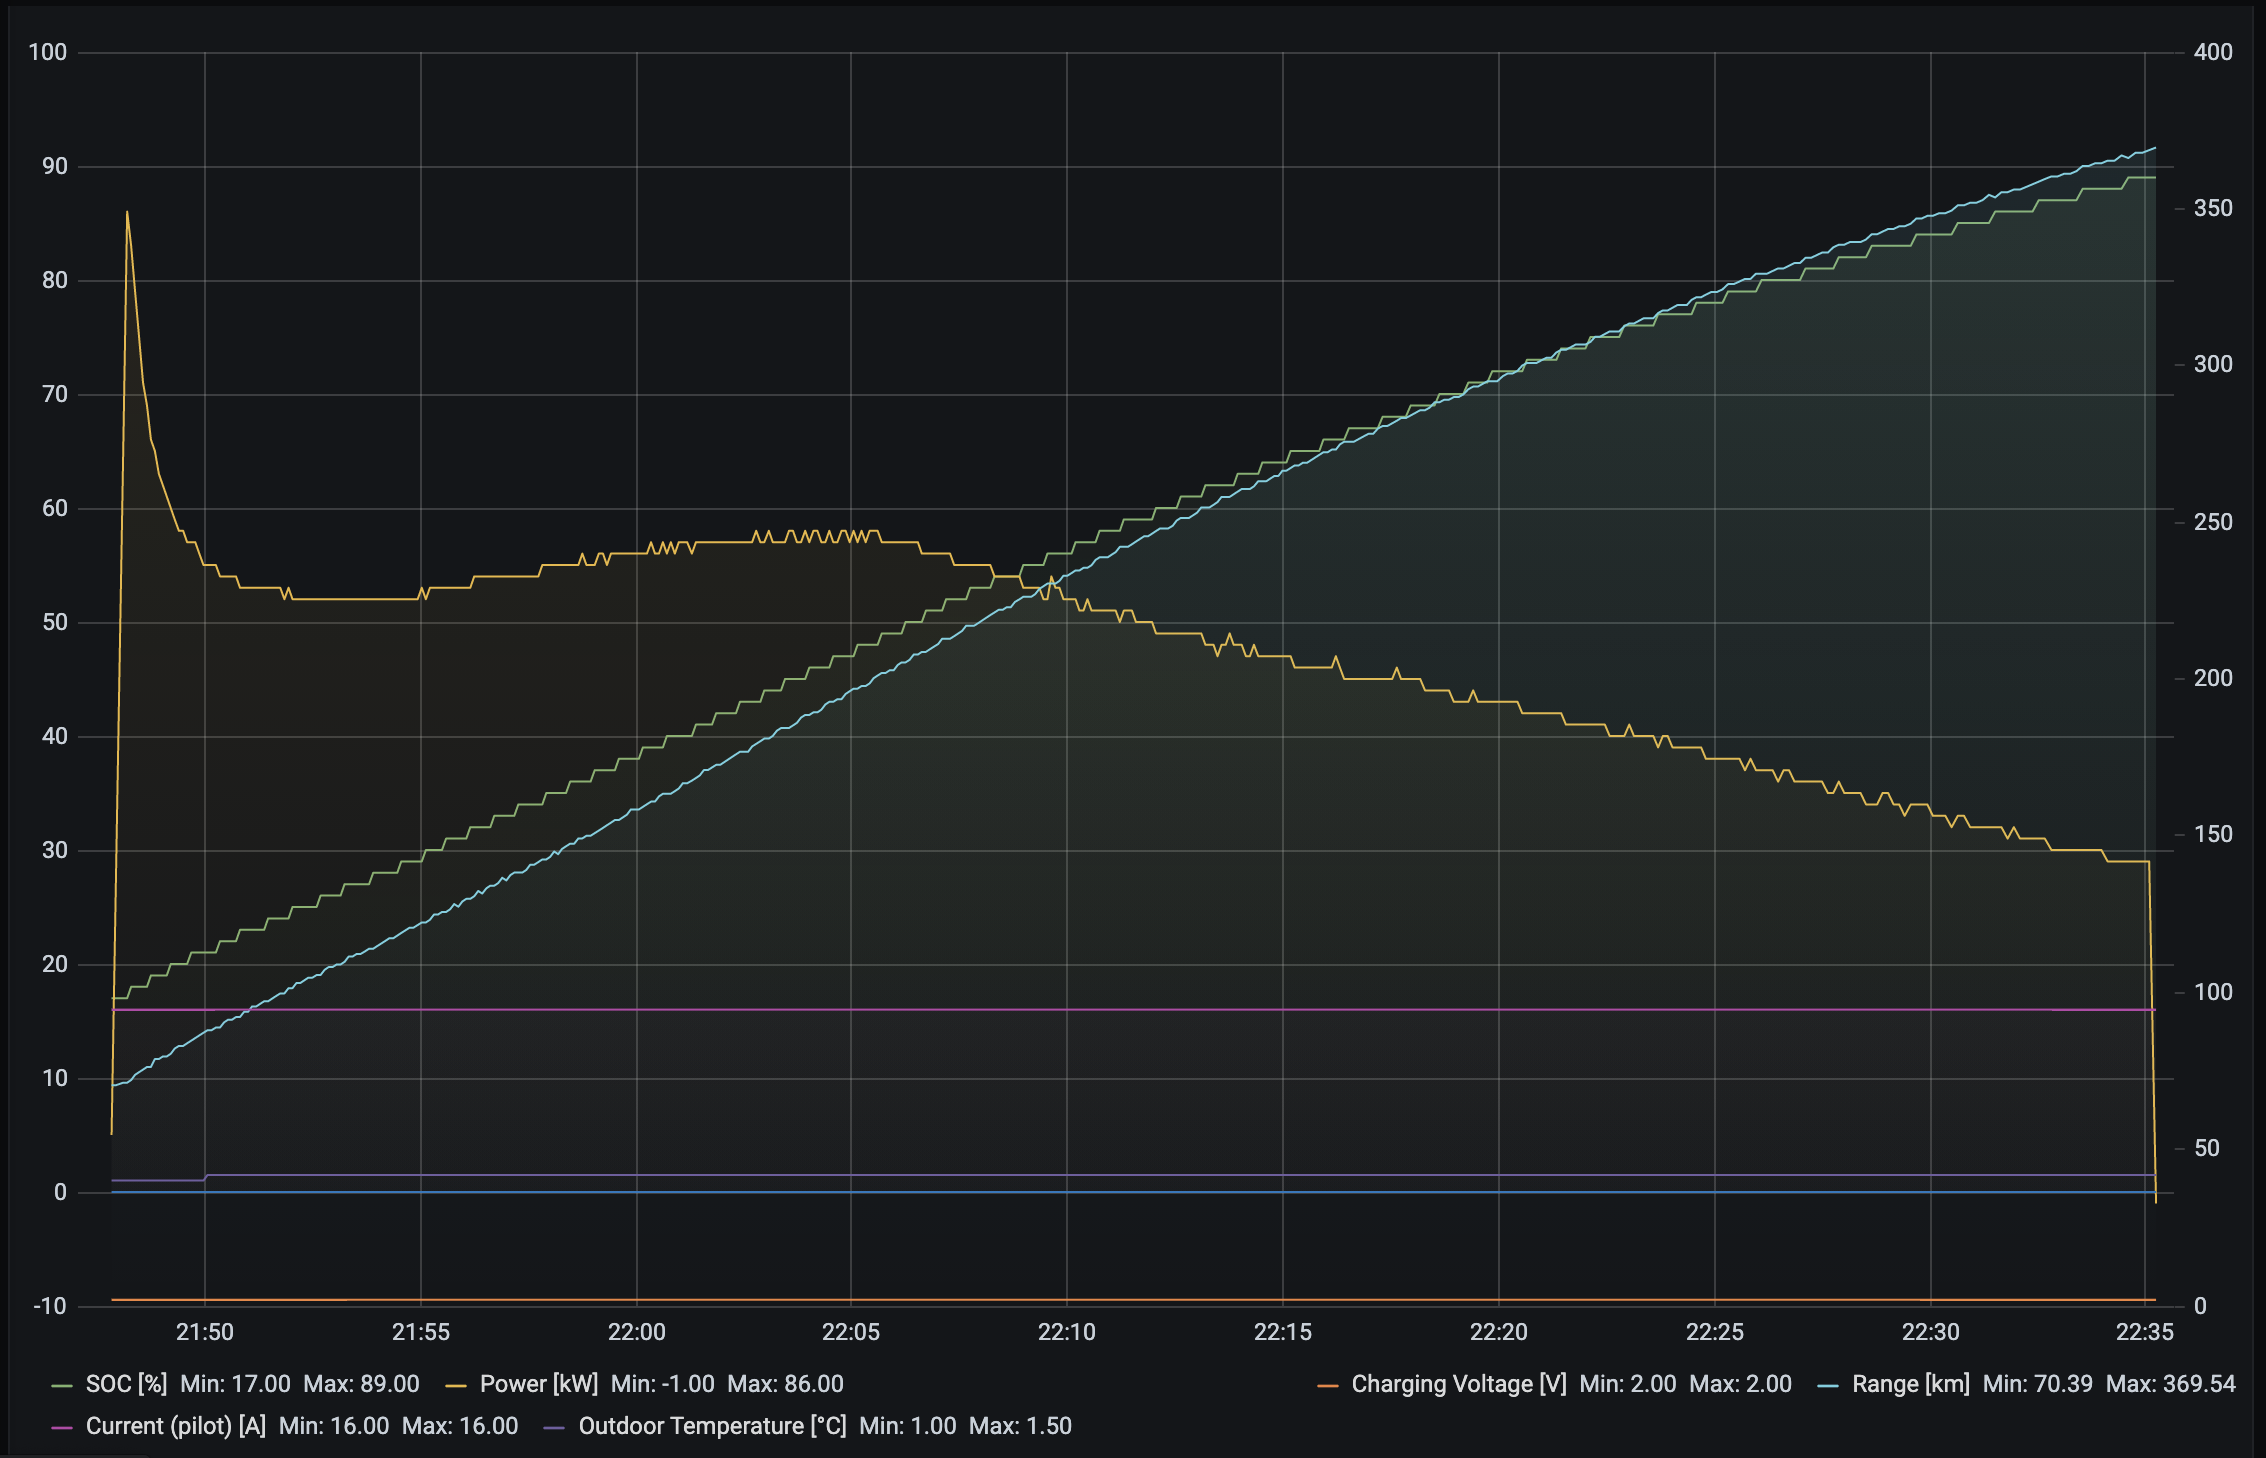The width and height of the screenshot is (2266, 1458).
Task: Isolate the Range [km] series label
Action: [1910, 1384]
